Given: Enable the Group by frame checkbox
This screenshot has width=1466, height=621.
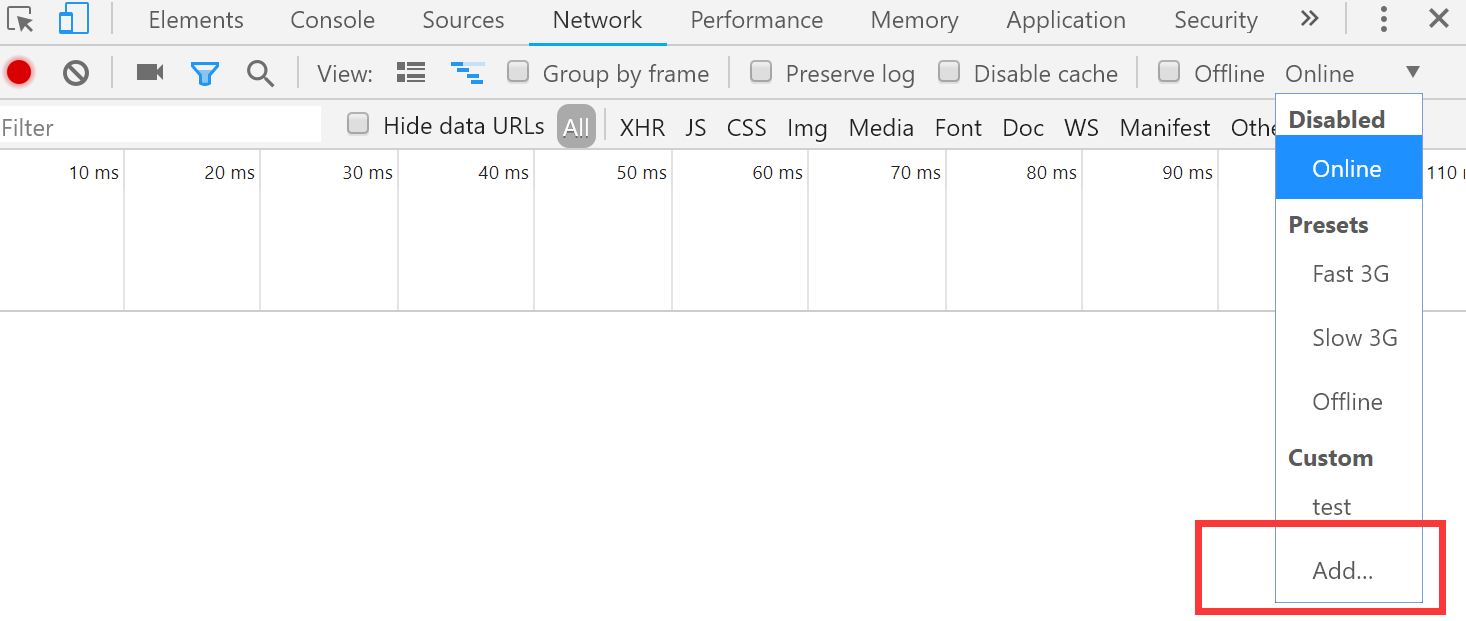Looking at the screenshot, I should coord(518,71).
